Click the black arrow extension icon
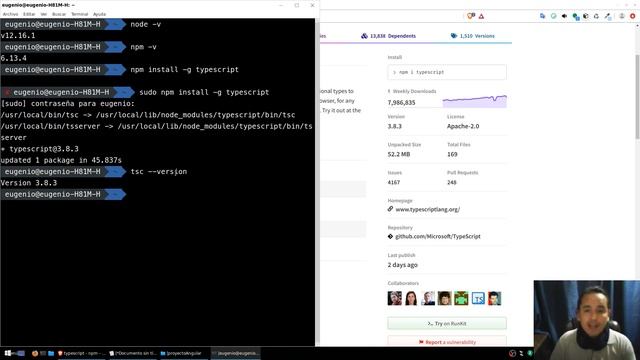 click(564, 16)
